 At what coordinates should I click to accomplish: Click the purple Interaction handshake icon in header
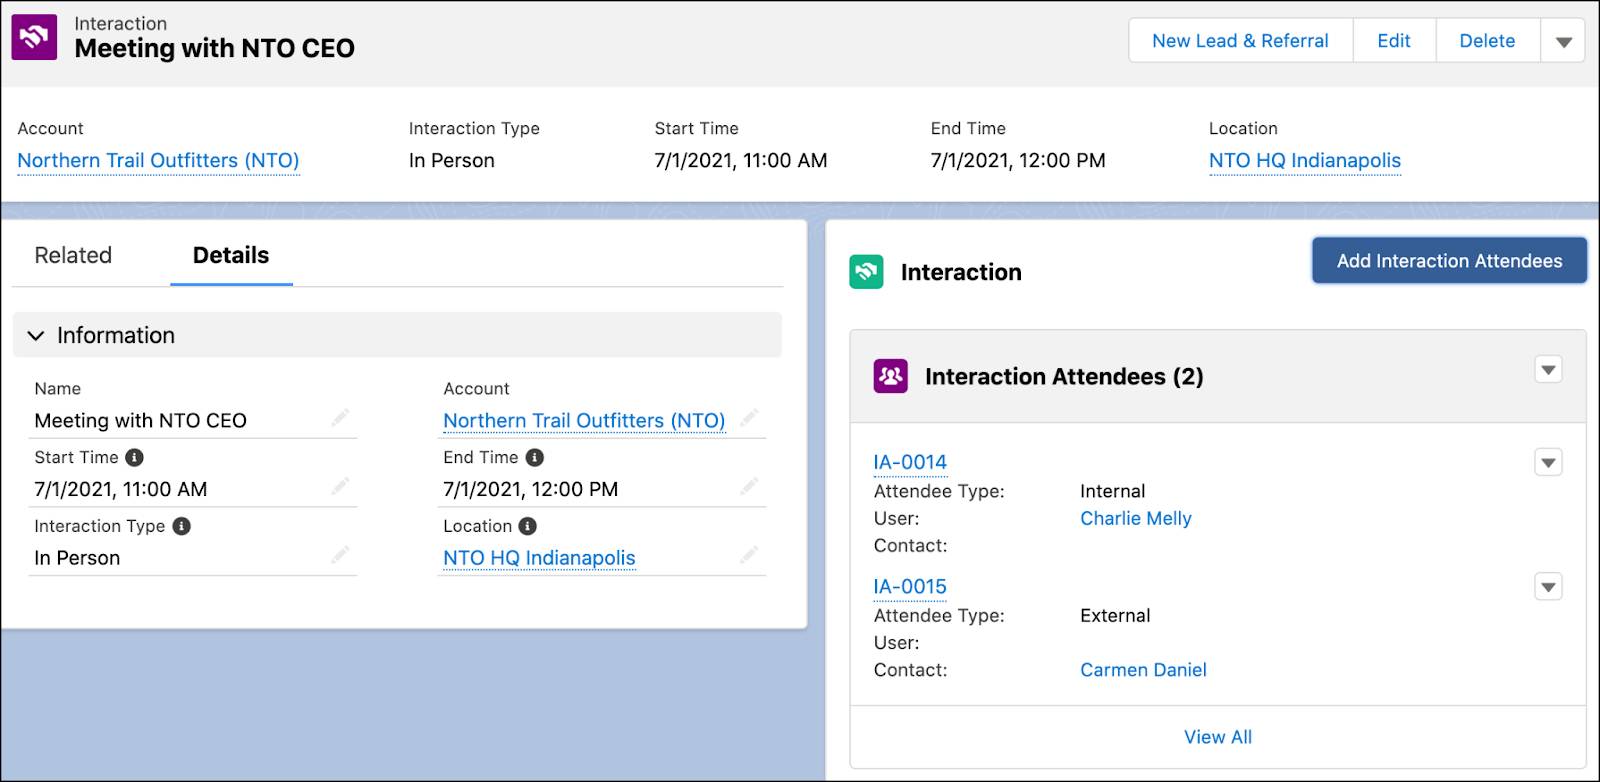(34, 38)
